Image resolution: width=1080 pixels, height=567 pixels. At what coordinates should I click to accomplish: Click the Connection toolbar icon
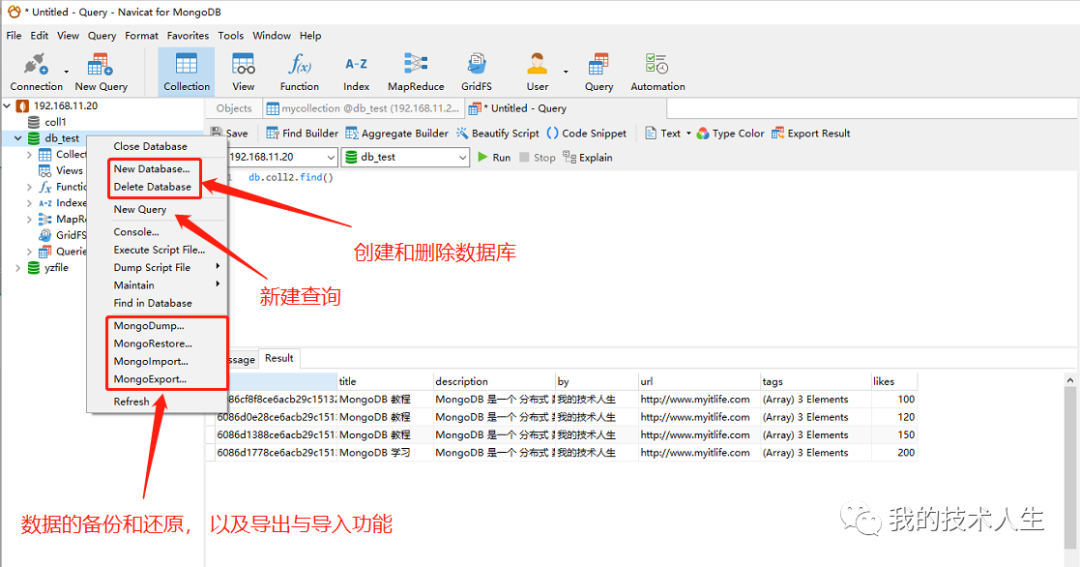click(x=36, y=72)
